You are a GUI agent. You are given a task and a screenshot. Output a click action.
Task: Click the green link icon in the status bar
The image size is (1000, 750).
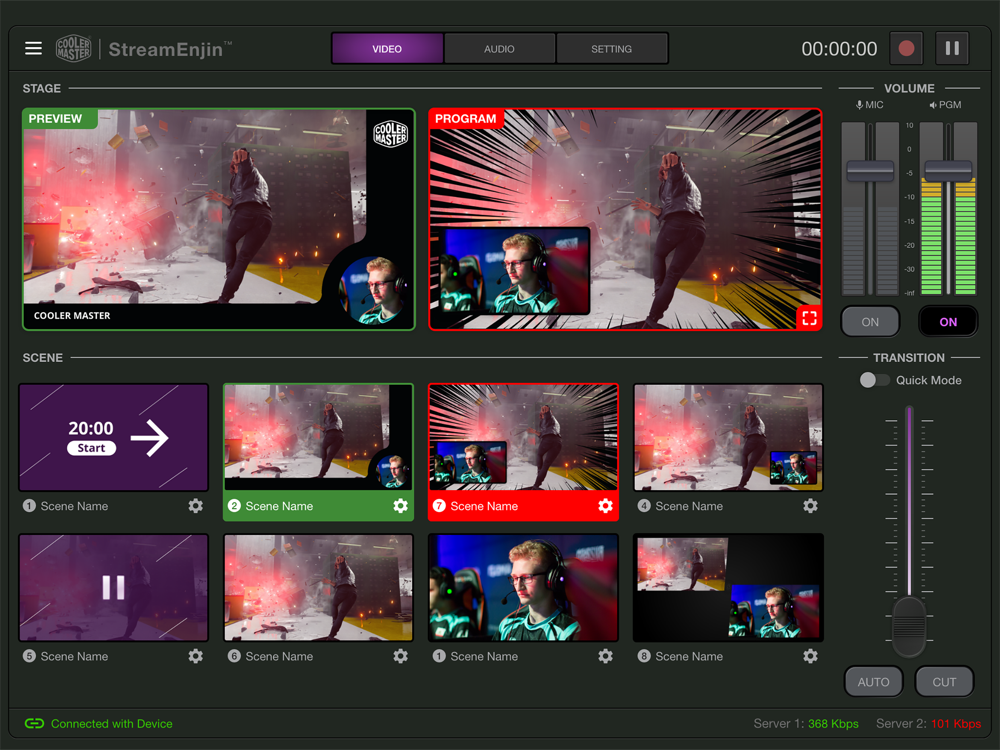[x=34, y=723]
